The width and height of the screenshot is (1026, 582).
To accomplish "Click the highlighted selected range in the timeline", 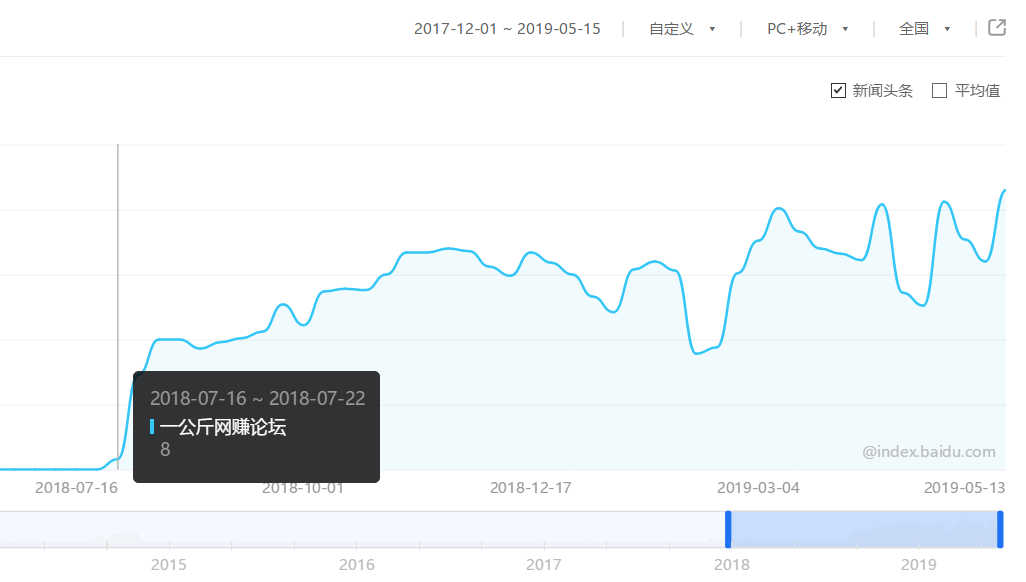I will pos(864,530).
